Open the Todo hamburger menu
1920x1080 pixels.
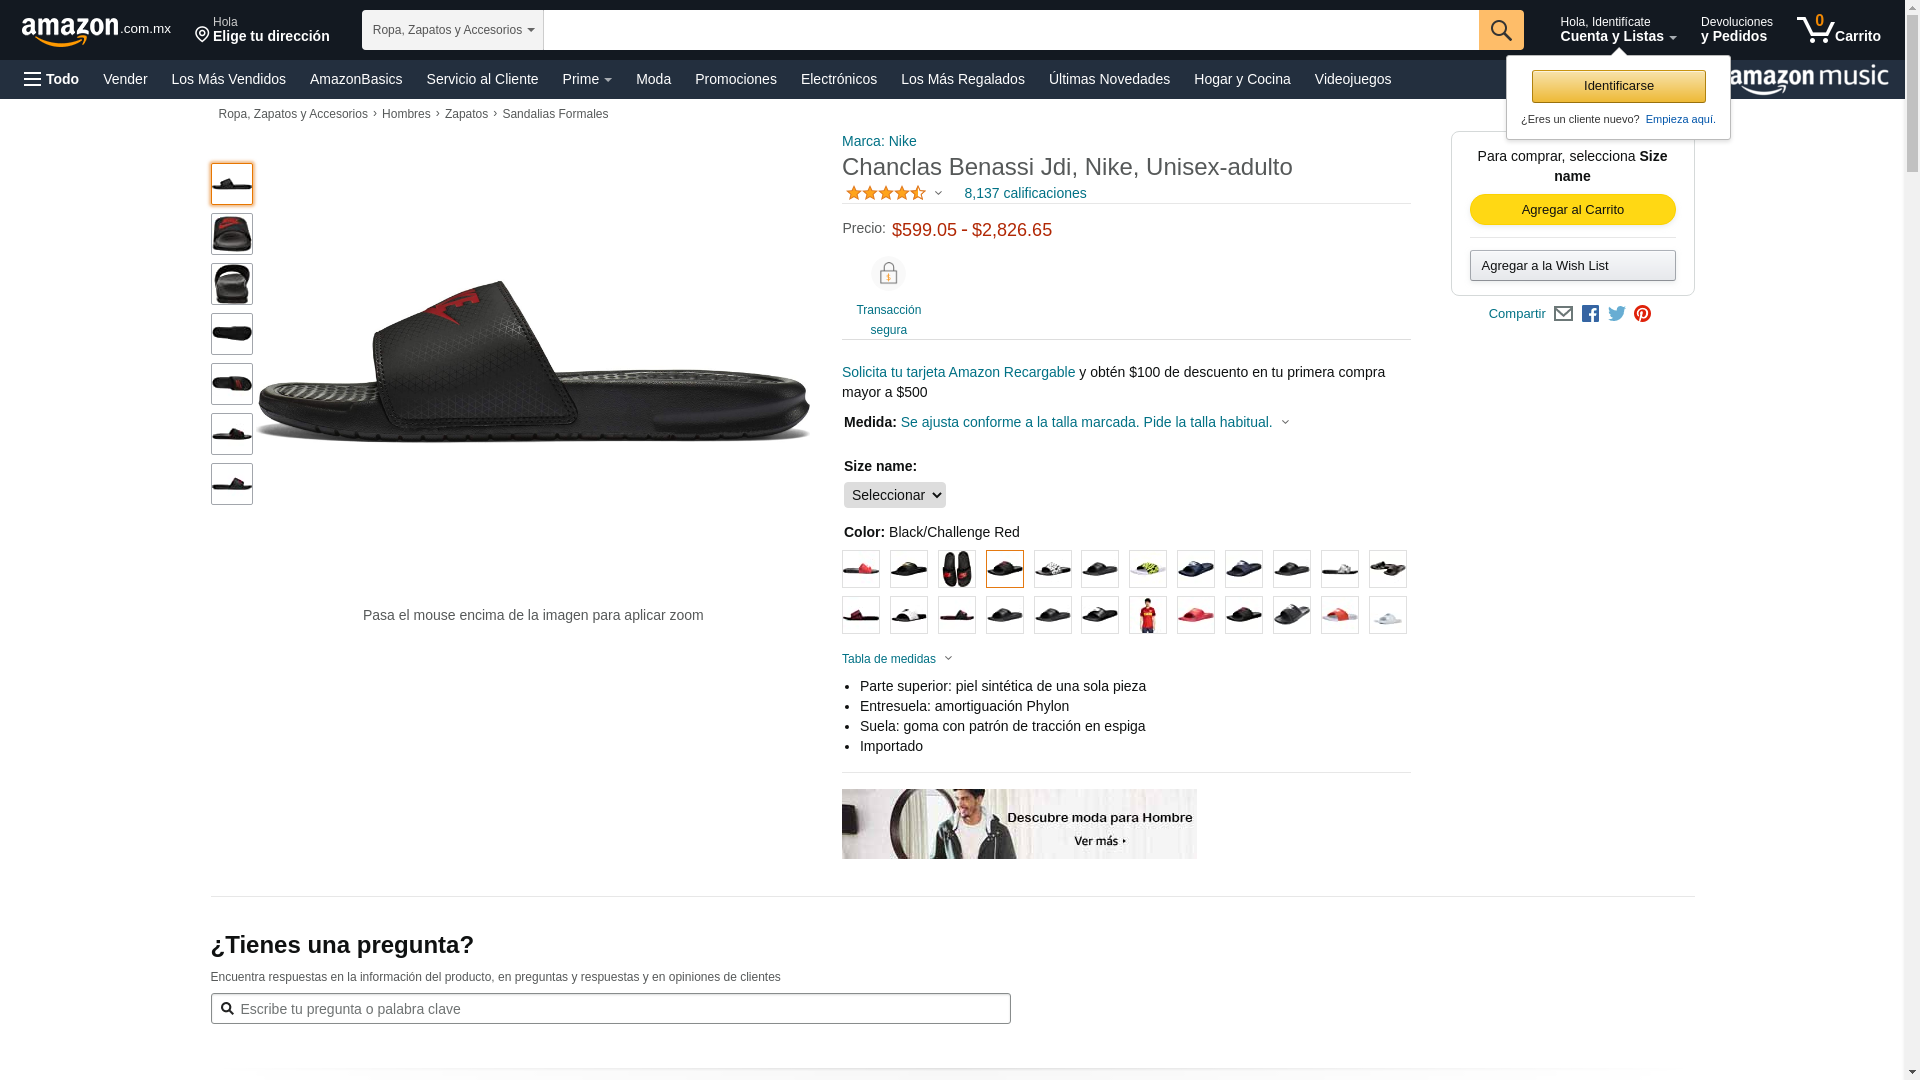(52, 79)
